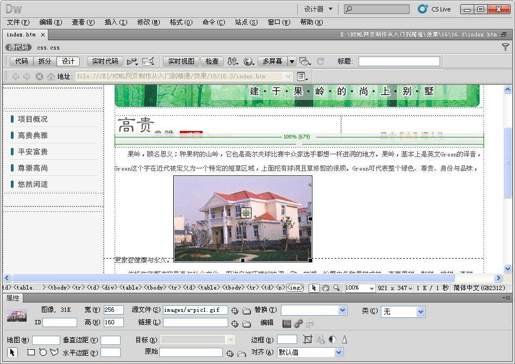Toggle 检查 mode
The width and height of the screenshot is (515, 364).
point(212,61)
